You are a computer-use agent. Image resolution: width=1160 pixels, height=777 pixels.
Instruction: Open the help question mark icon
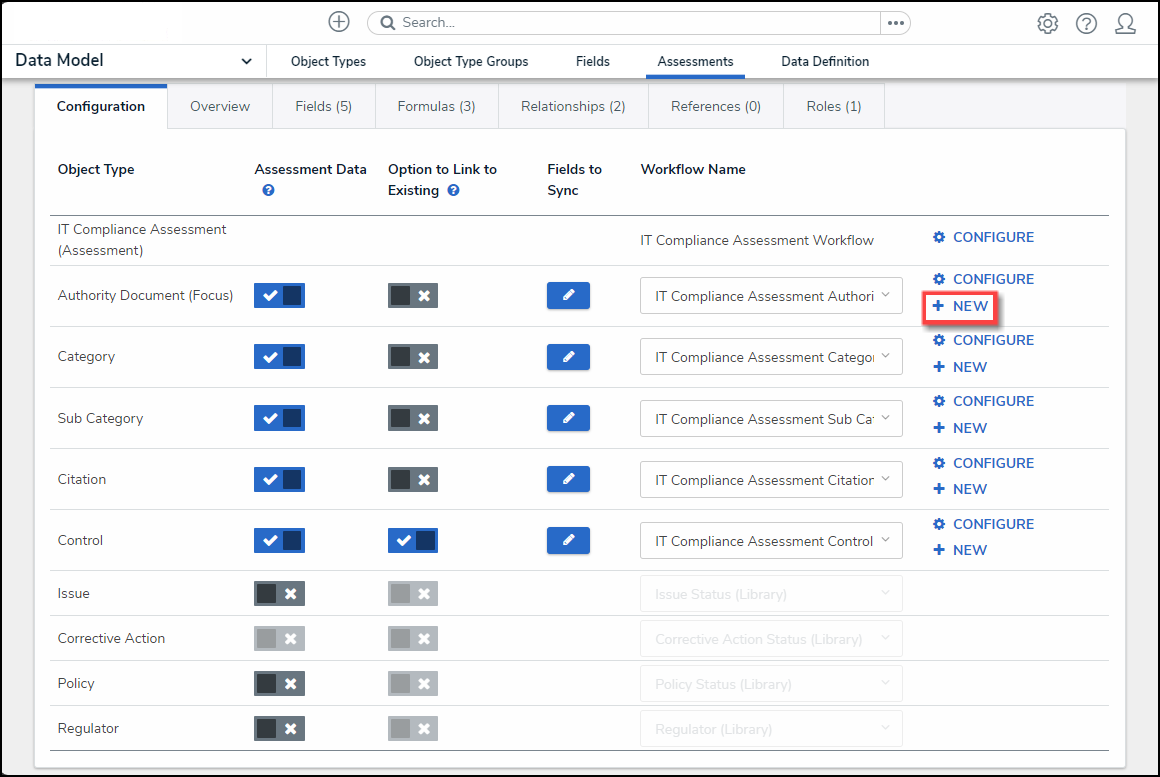[x=1086, y=24]
